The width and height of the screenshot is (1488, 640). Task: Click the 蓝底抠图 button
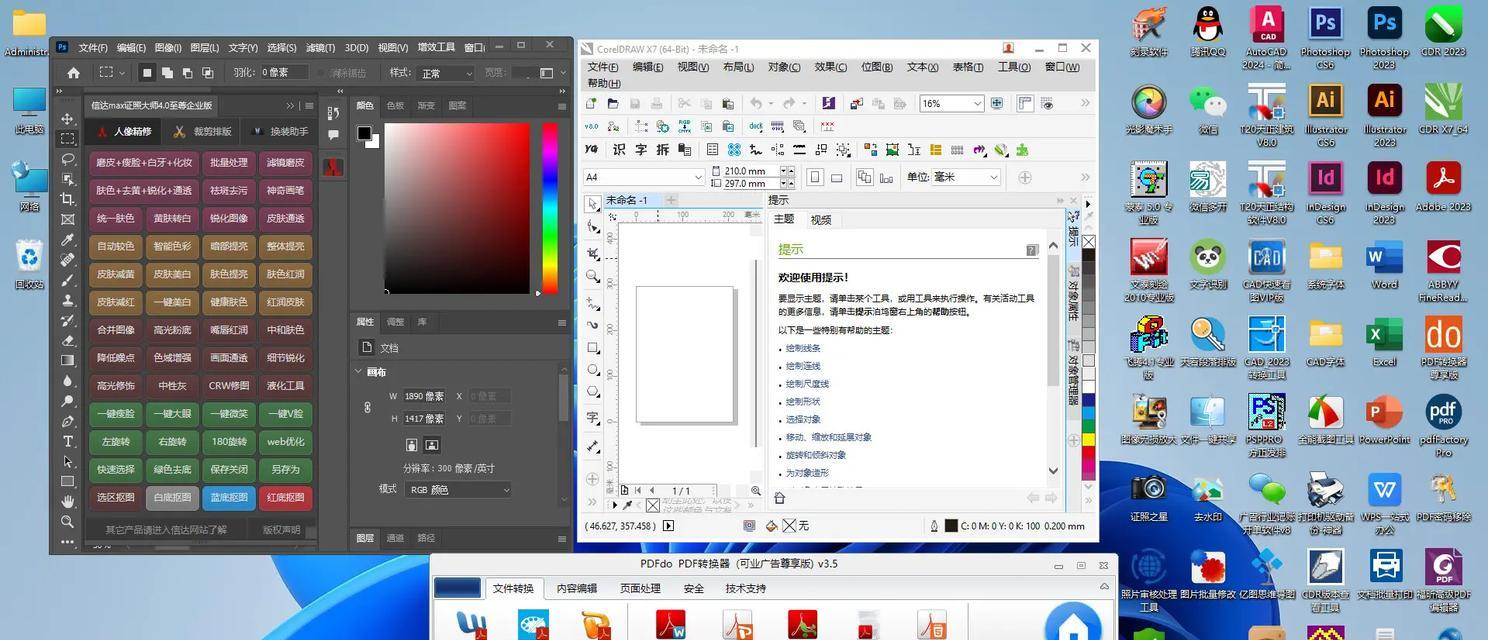click(228, 497)
